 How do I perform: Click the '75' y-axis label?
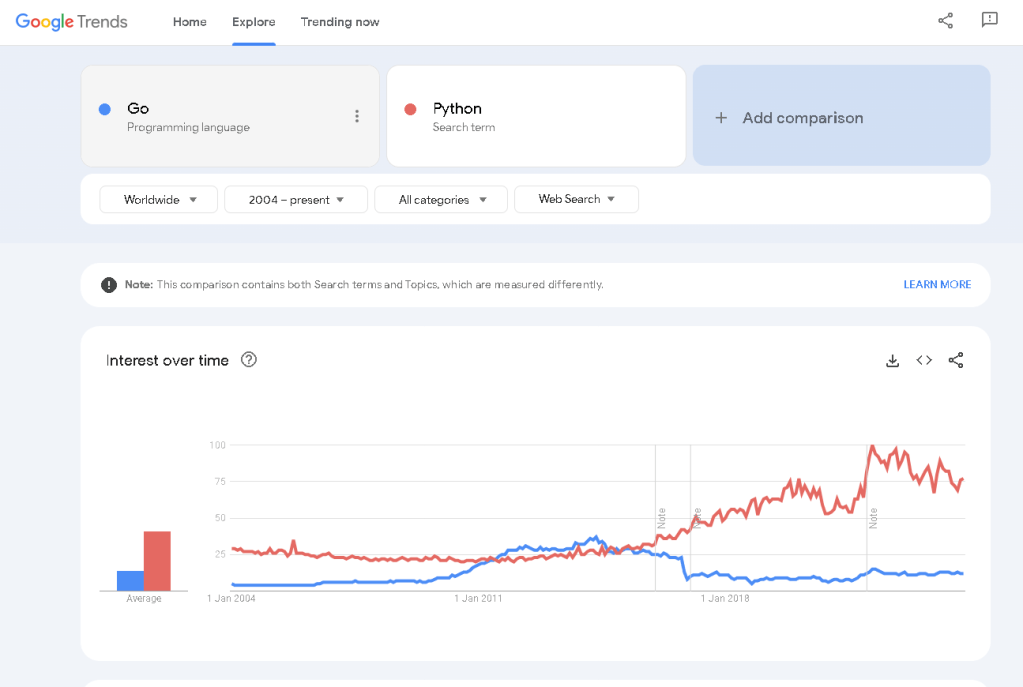(x=220, y=481)
